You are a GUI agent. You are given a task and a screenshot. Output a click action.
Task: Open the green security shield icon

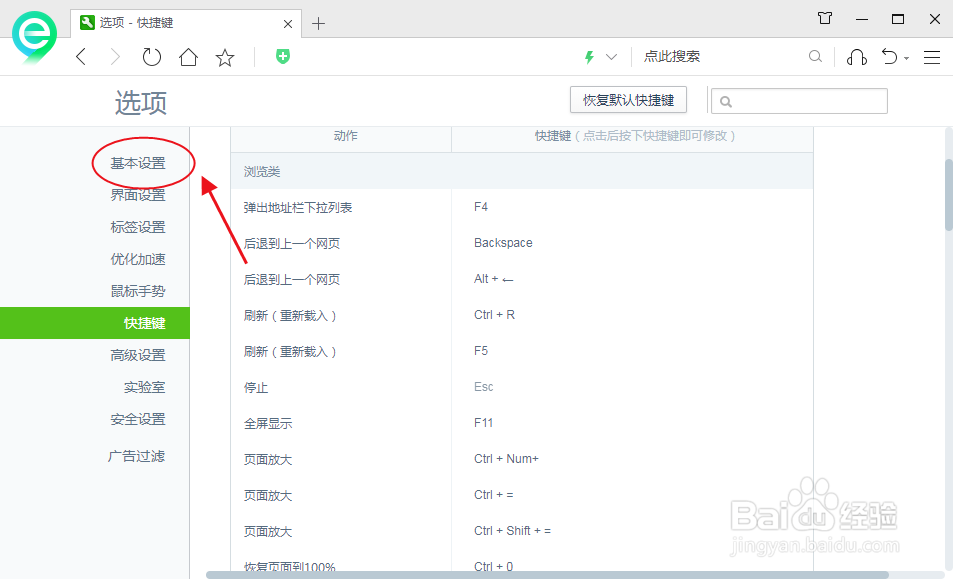click(283, 57)
